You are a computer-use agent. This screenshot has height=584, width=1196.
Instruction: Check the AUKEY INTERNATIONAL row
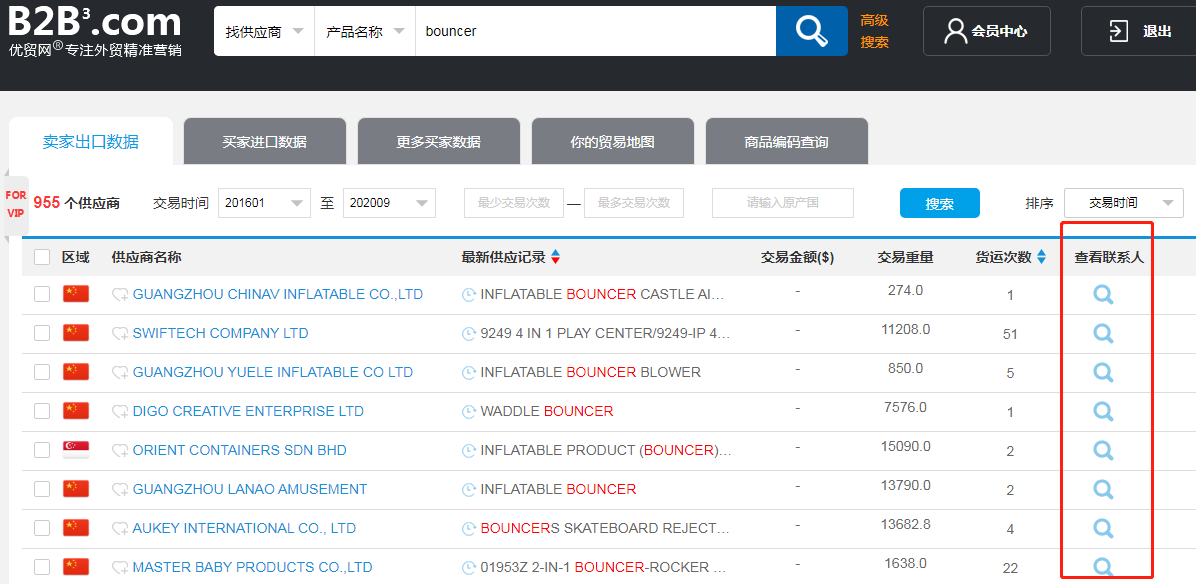point(42,528)
